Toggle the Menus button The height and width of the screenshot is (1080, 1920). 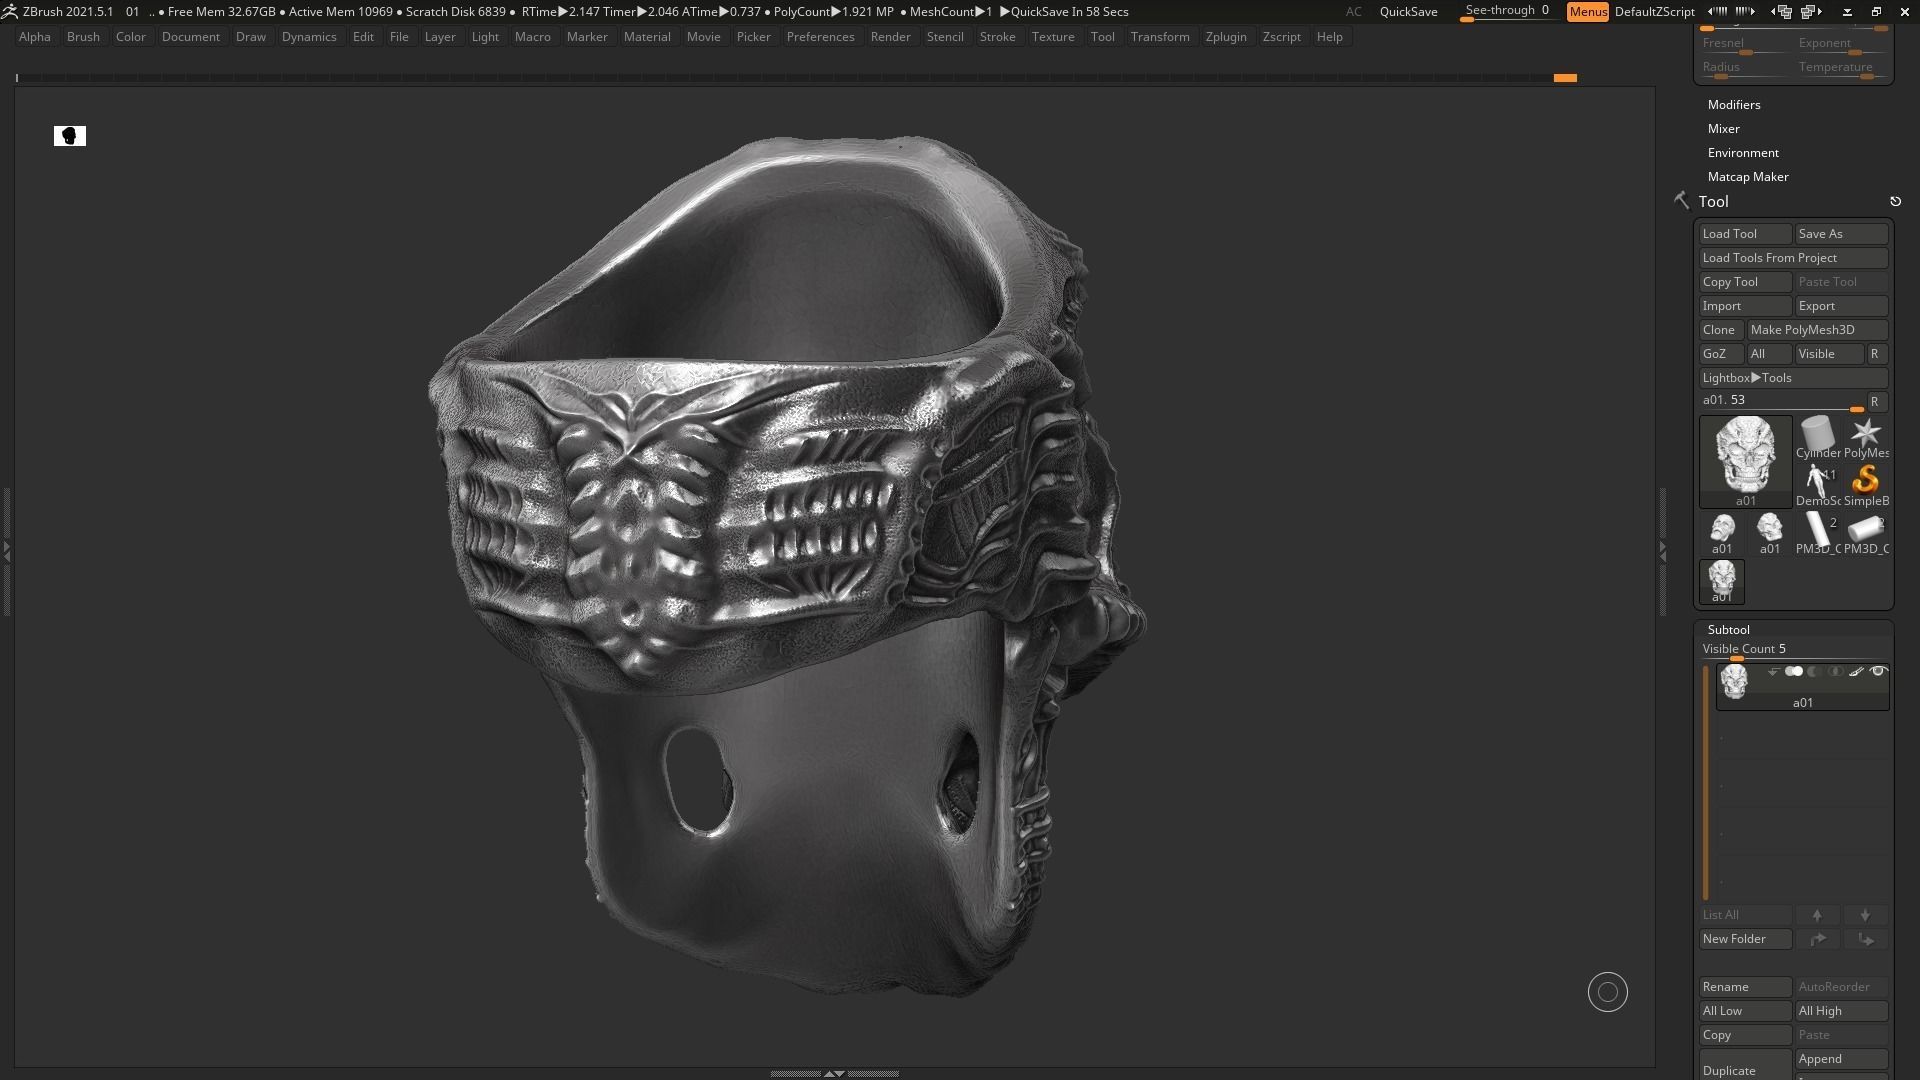click(1588, 12)
